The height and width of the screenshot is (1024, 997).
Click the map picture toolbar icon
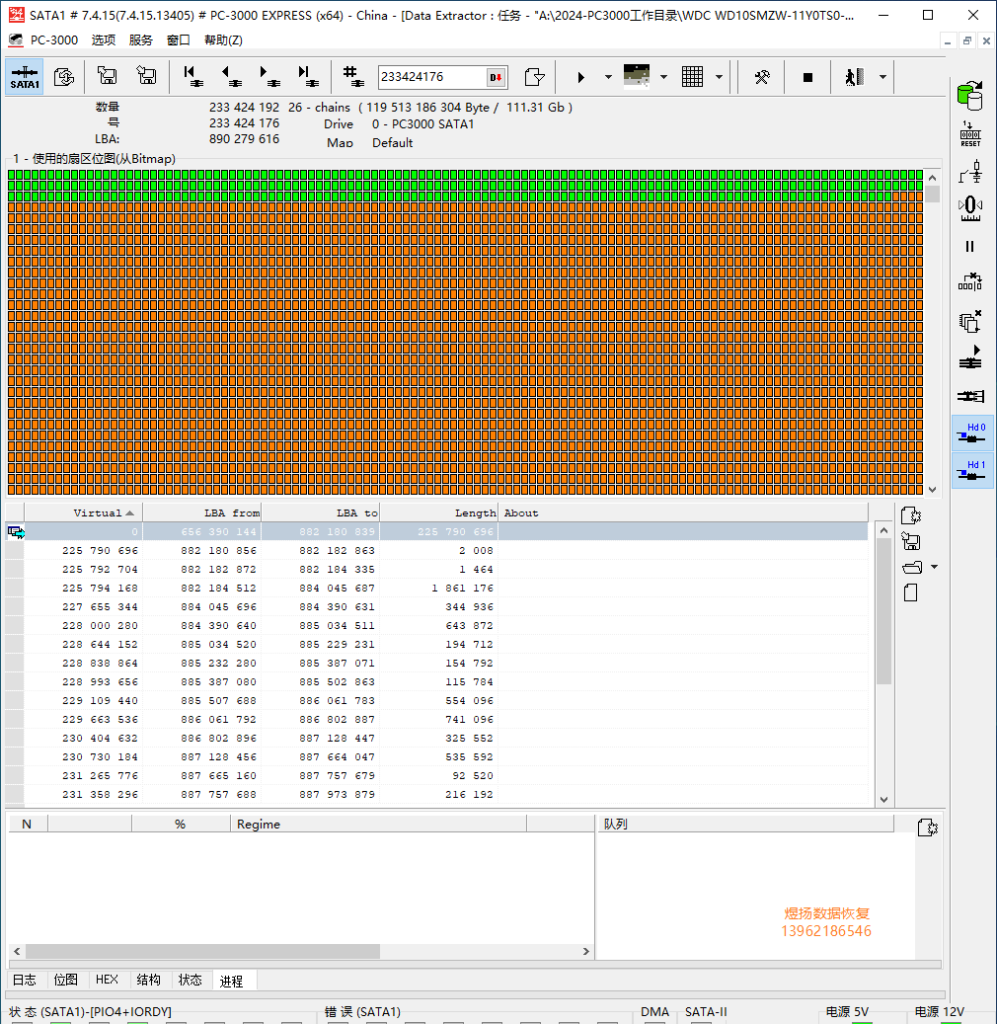pyautogui.click(x=637, y=76)
